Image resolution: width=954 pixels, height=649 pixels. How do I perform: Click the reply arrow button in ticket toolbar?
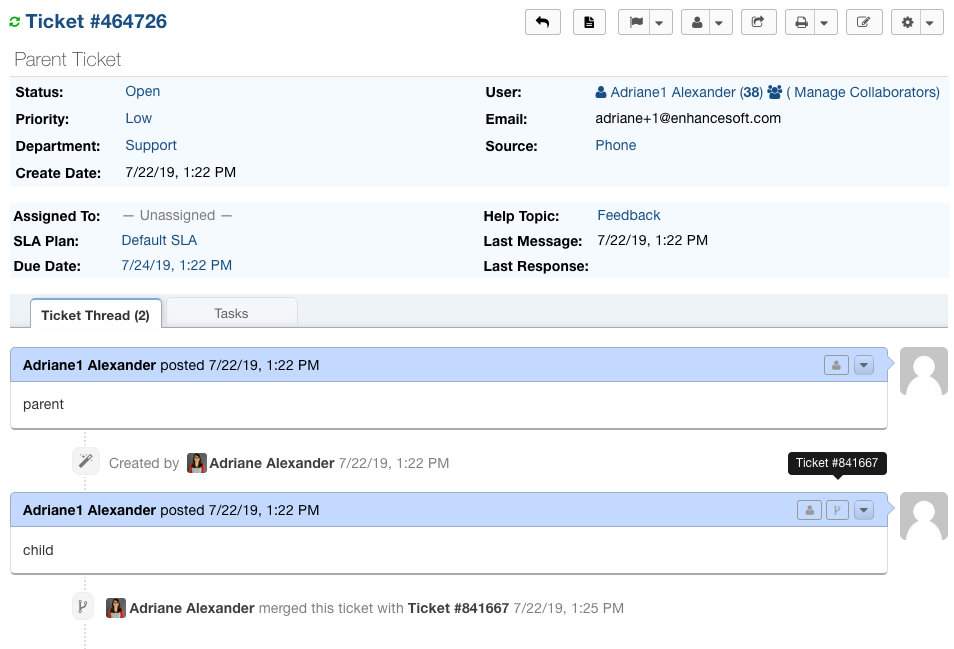click(x=542, y=22)
